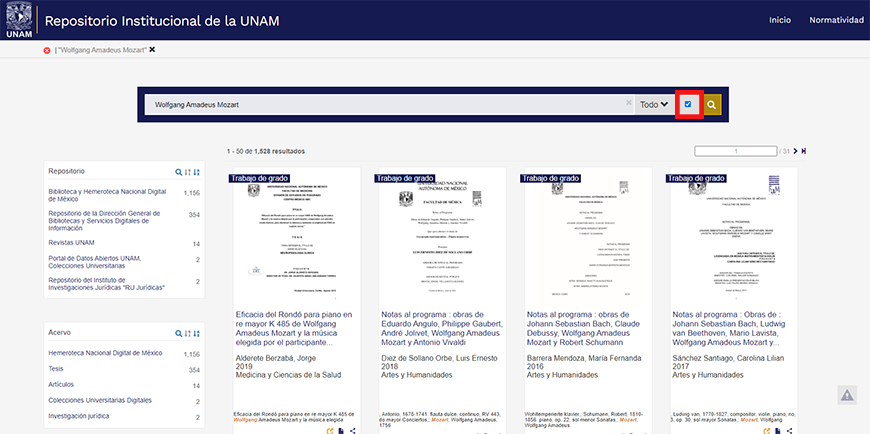Open thumbnail of Barrera Mendoza thesis
The width and height of the screenshot is (870, 434).
tap(588, 238)
